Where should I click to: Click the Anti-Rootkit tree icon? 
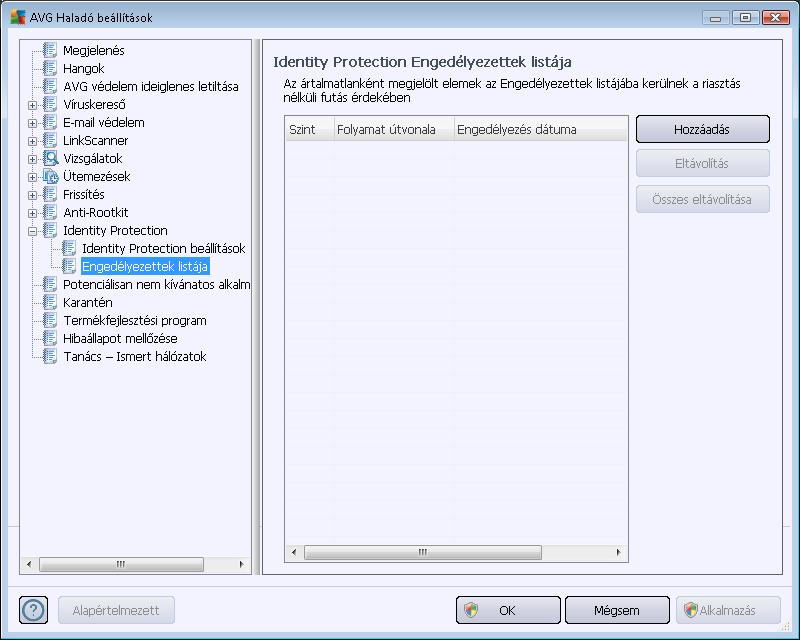coord(50,212)
